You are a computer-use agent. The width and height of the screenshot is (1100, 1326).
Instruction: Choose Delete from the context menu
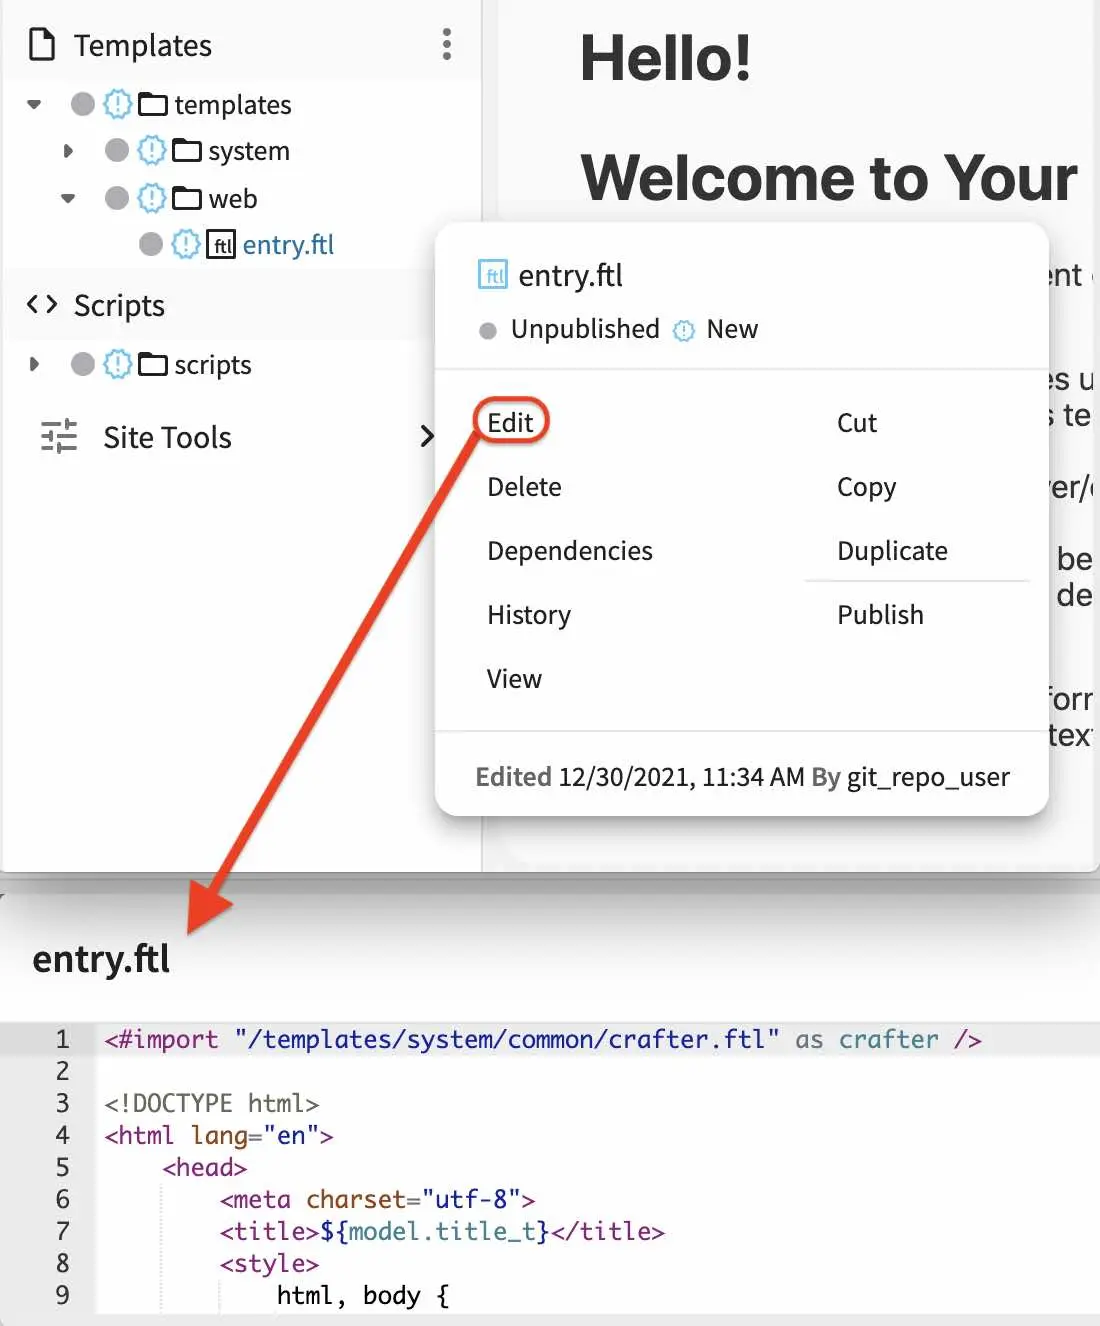pos(524,486)
